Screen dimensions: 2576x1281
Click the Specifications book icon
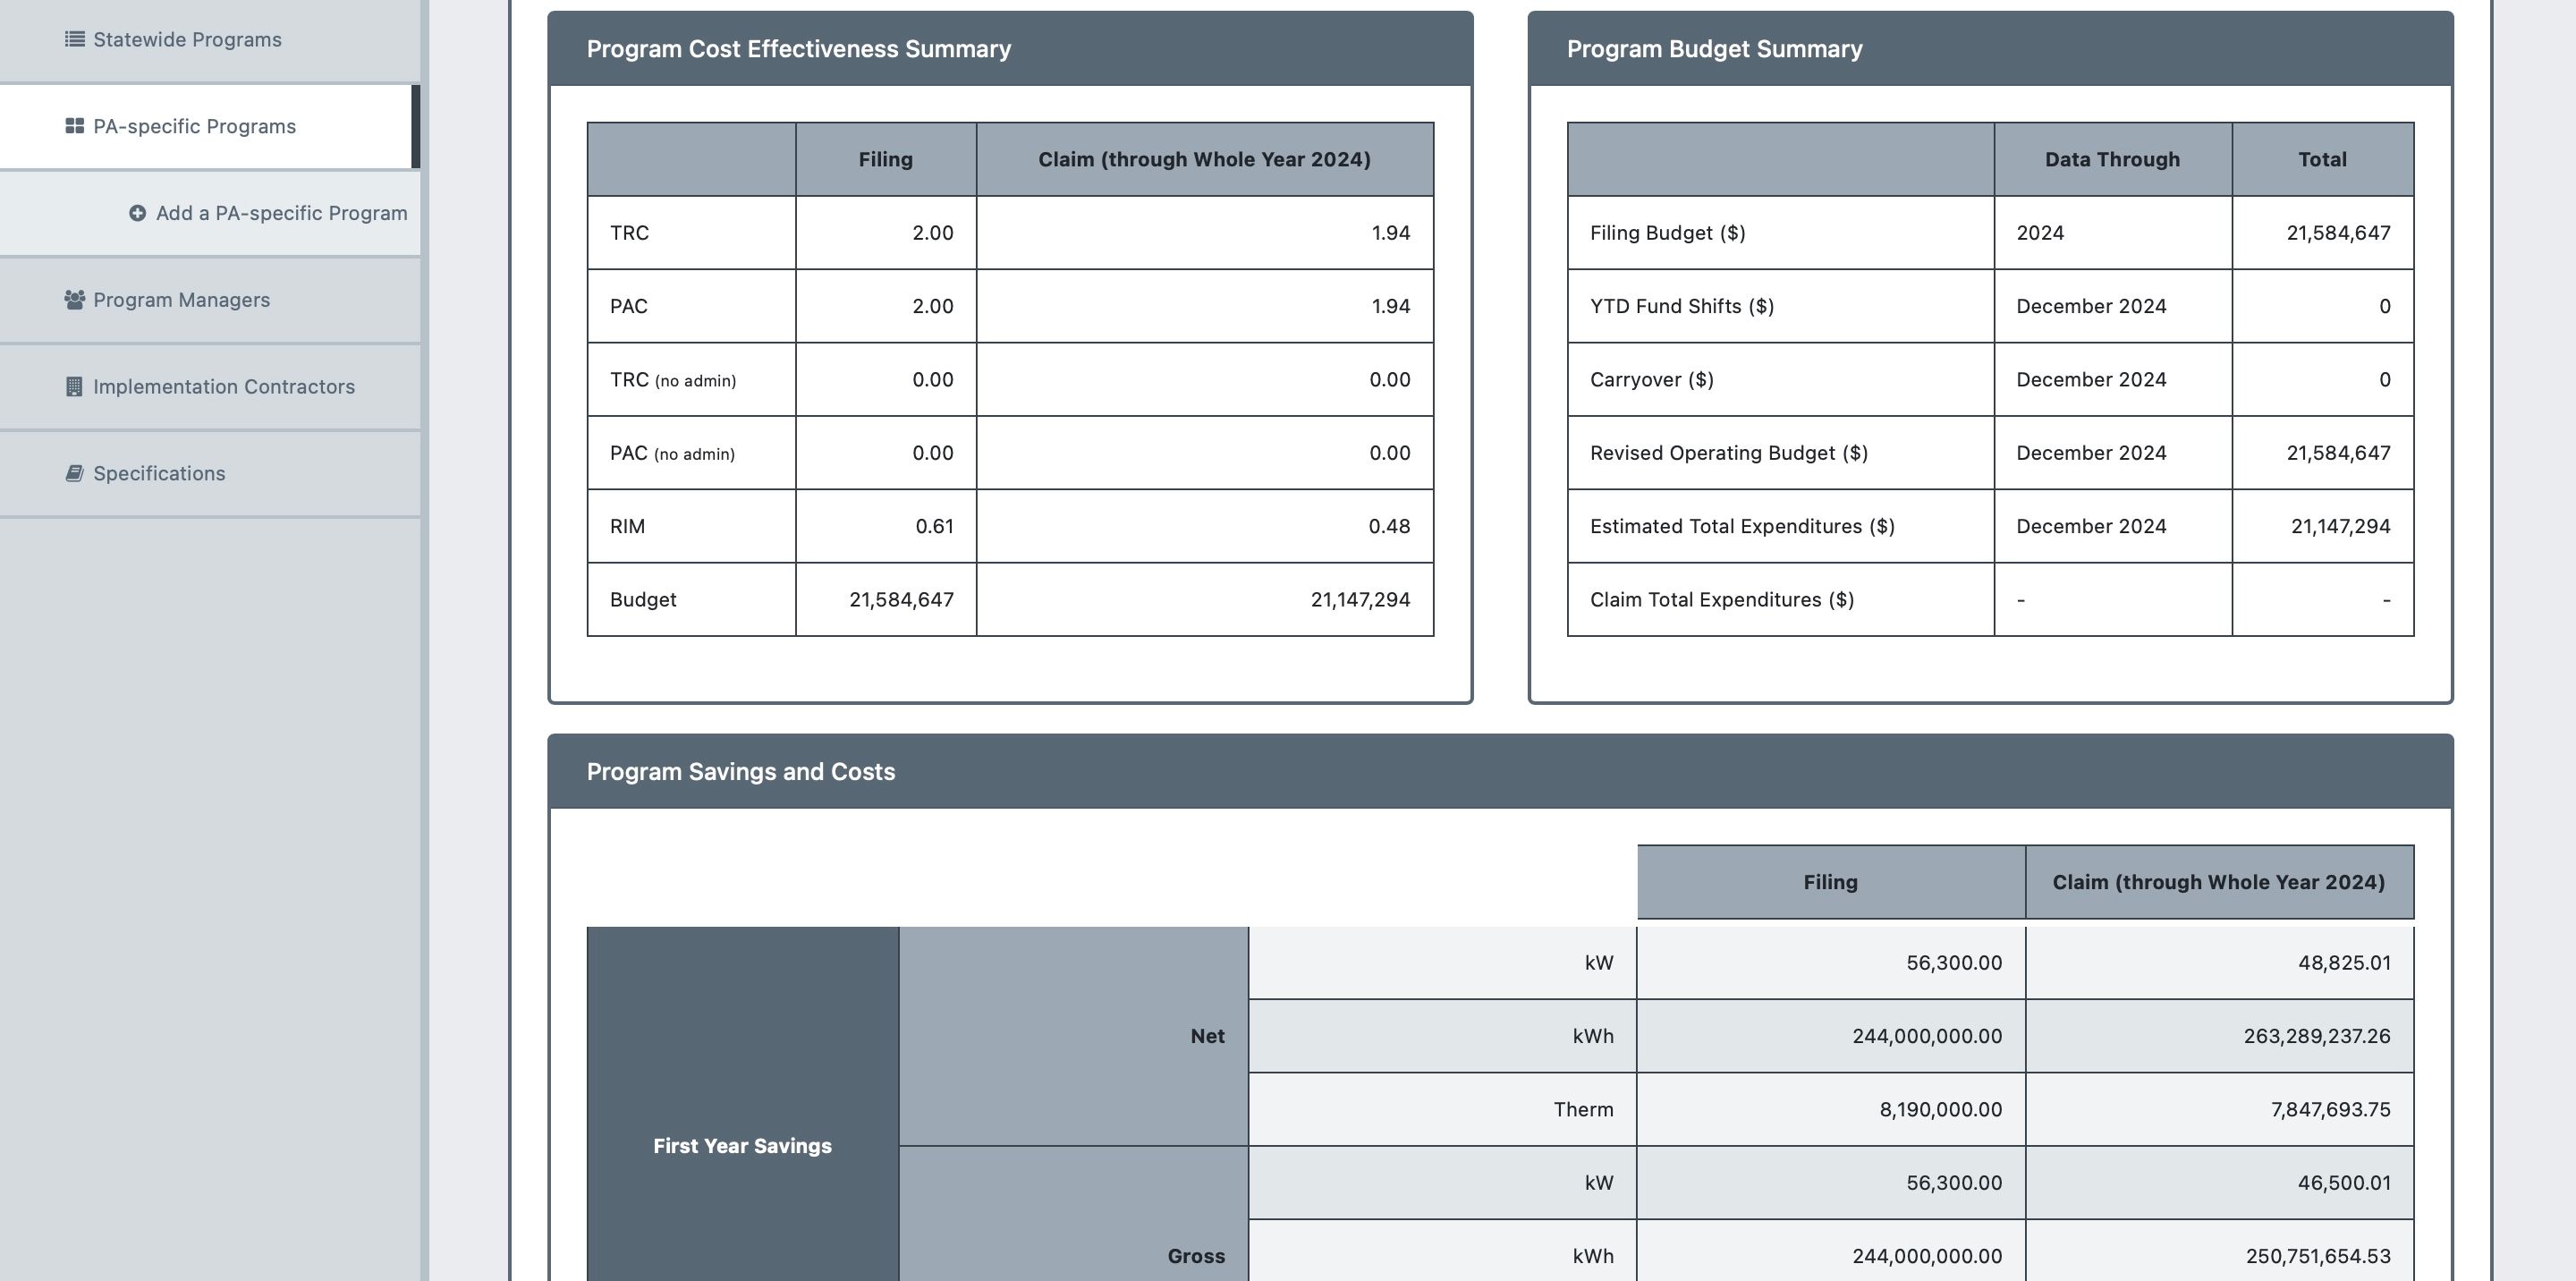(74, 473)
